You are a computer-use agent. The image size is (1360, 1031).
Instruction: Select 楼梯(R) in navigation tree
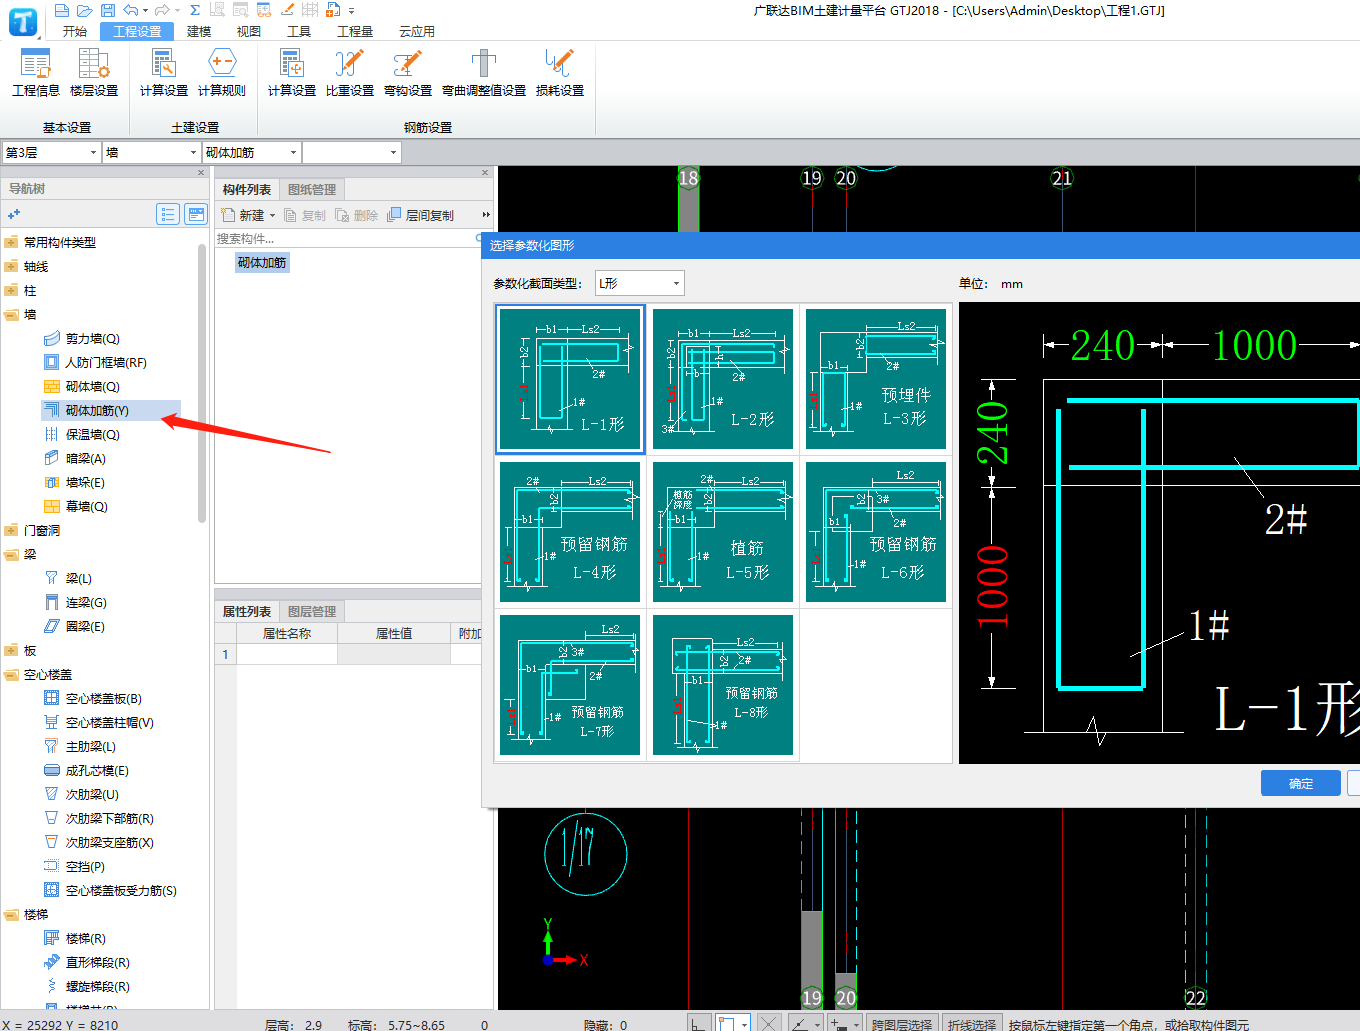click(x=86, y=938)
